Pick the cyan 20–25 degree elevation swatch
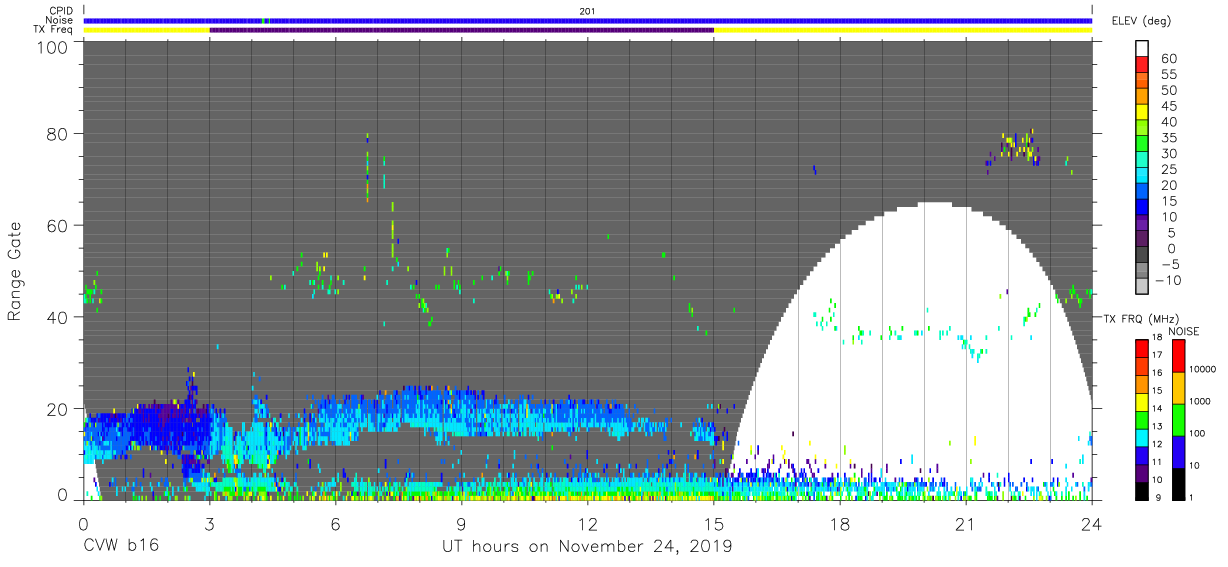The image size is (1228, 567). pyautogui.click(x=1142, y=176)
